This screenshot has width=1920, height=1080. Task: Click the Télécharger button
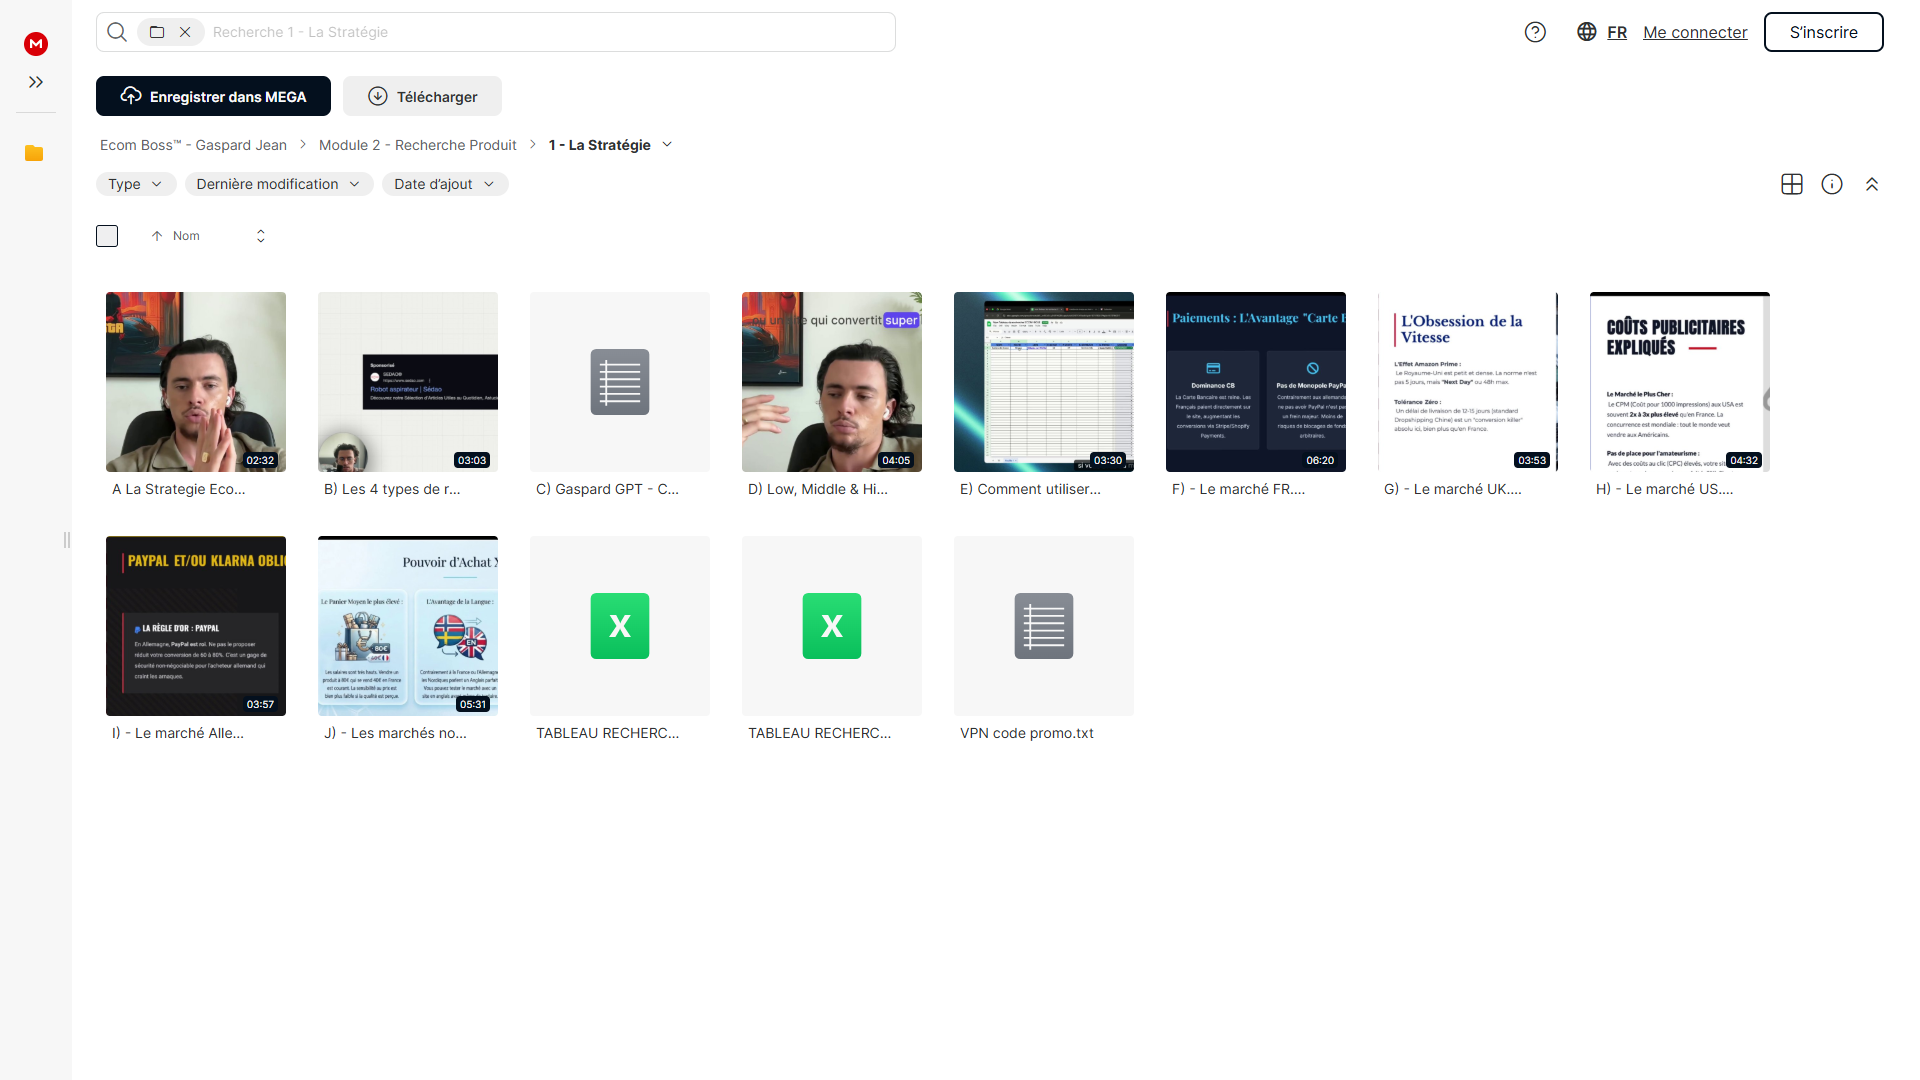click(x=422, y=96)
